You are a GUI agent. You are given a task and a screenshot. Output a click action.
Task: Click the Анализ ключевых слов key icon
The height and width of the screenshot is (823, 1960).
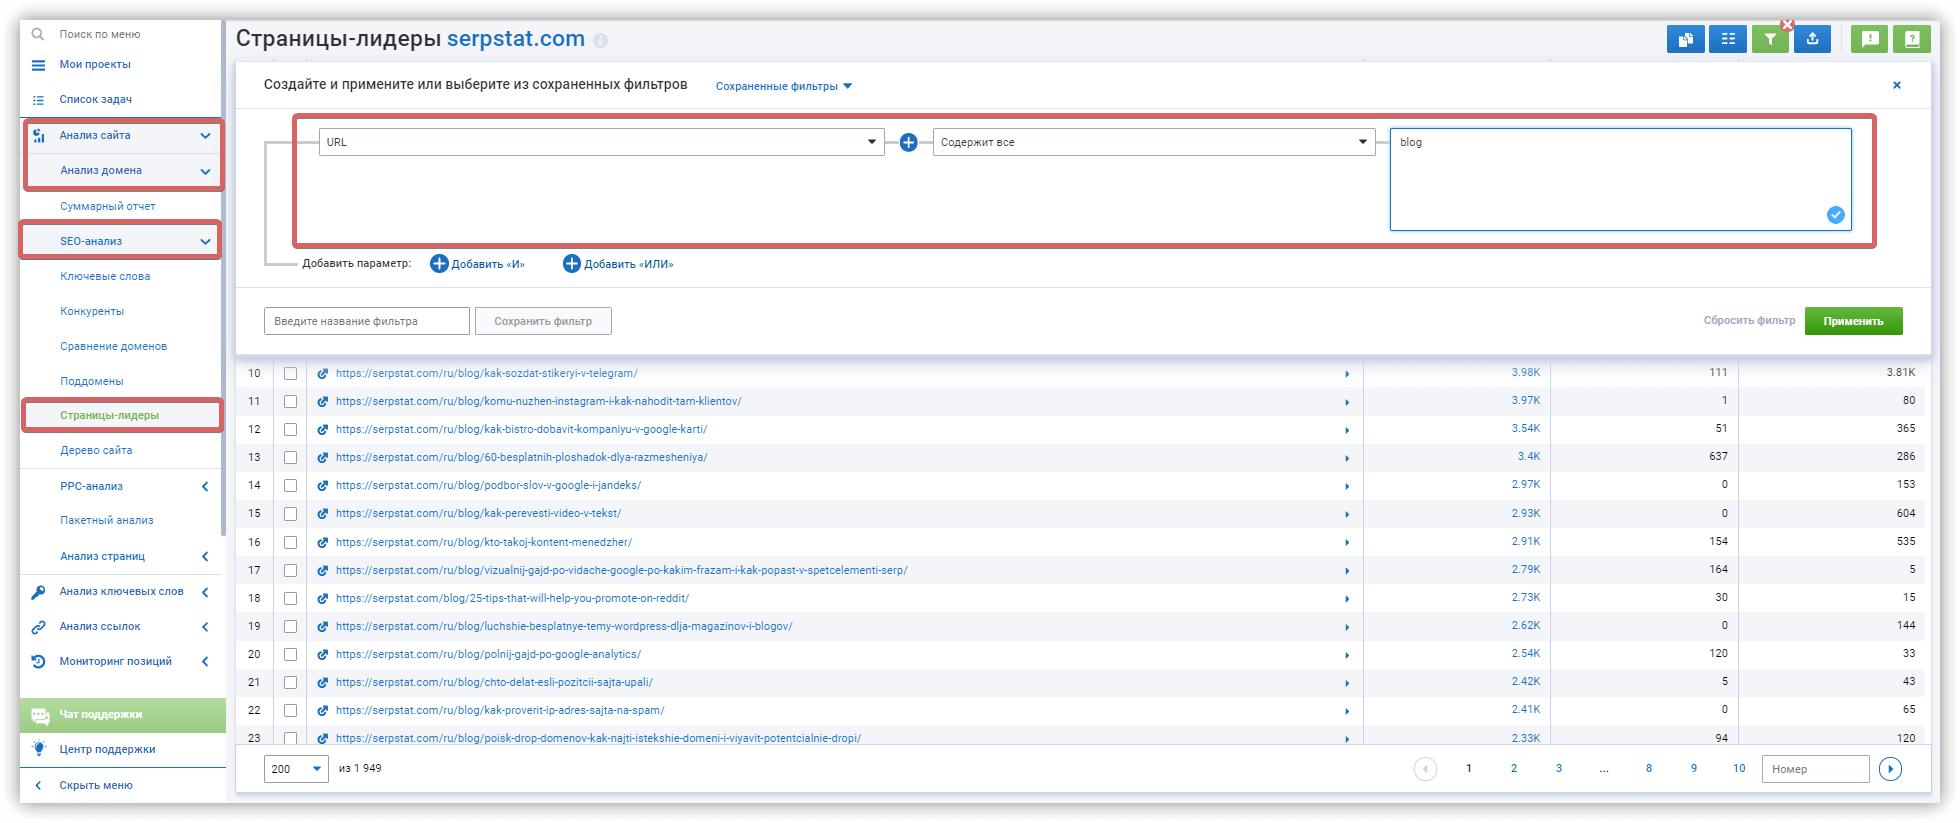(x=38, y=592)
